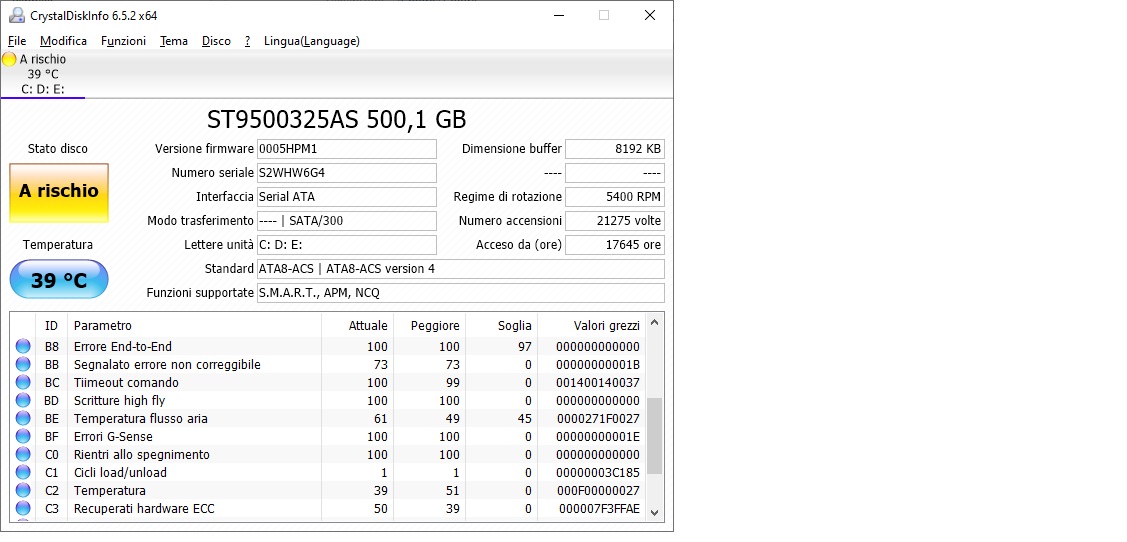Click the Modo trasferimento field SATA/300
This screenshot has height=542, width=1127.
point(346,221)
